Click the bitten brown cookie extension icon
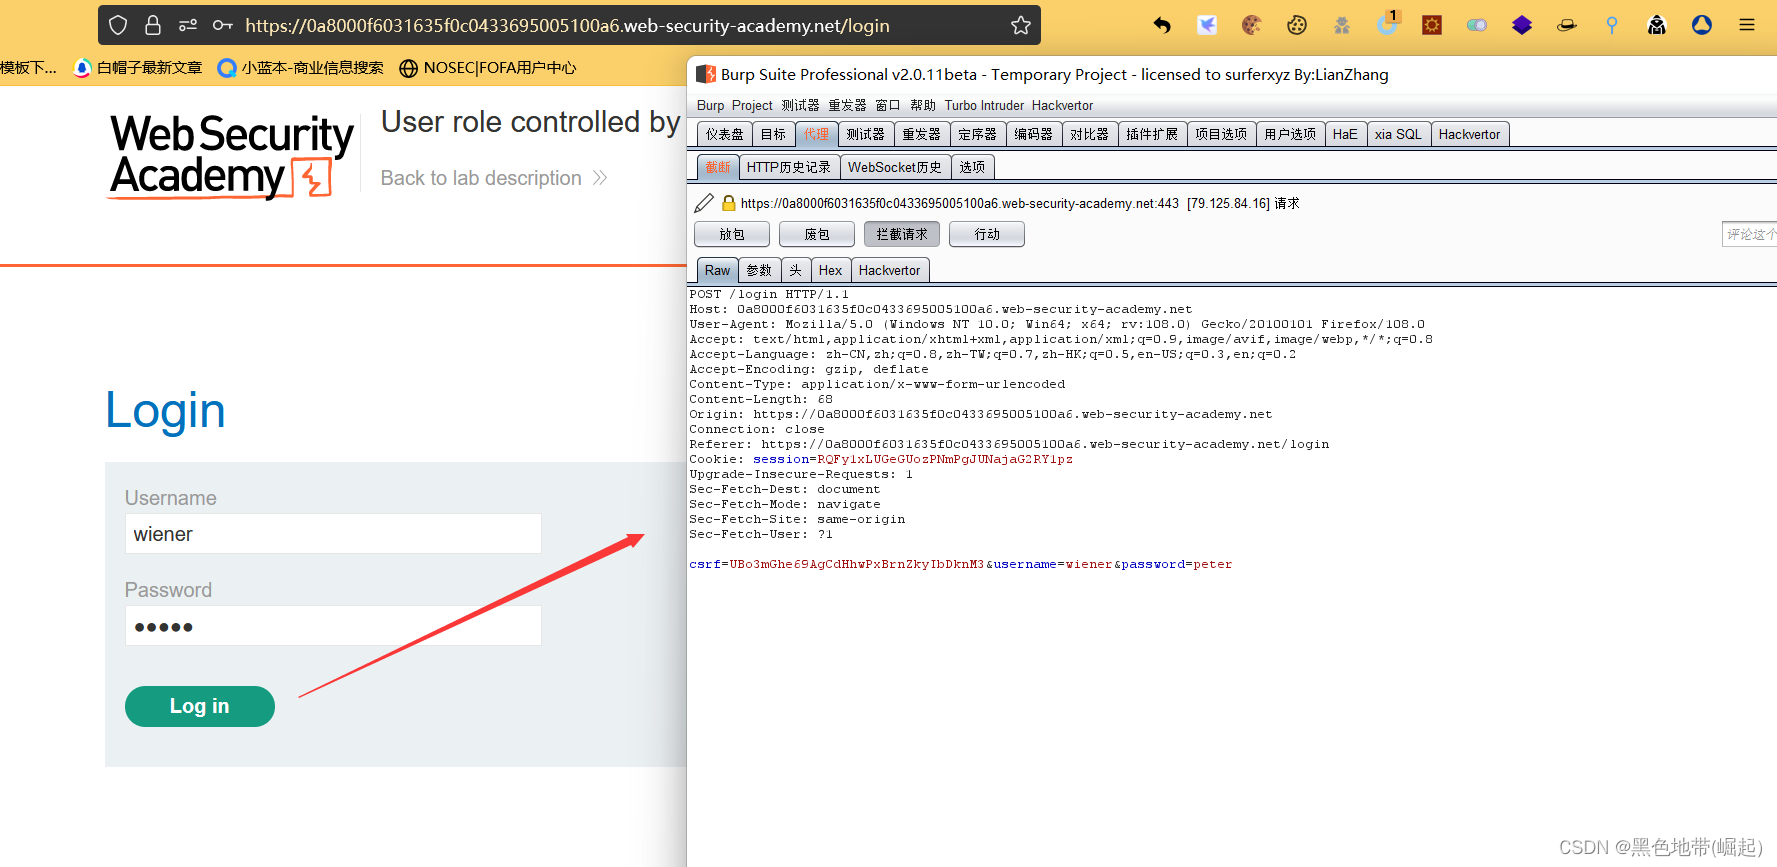This screenshot has height=867, width=1777. point(1251,26)
